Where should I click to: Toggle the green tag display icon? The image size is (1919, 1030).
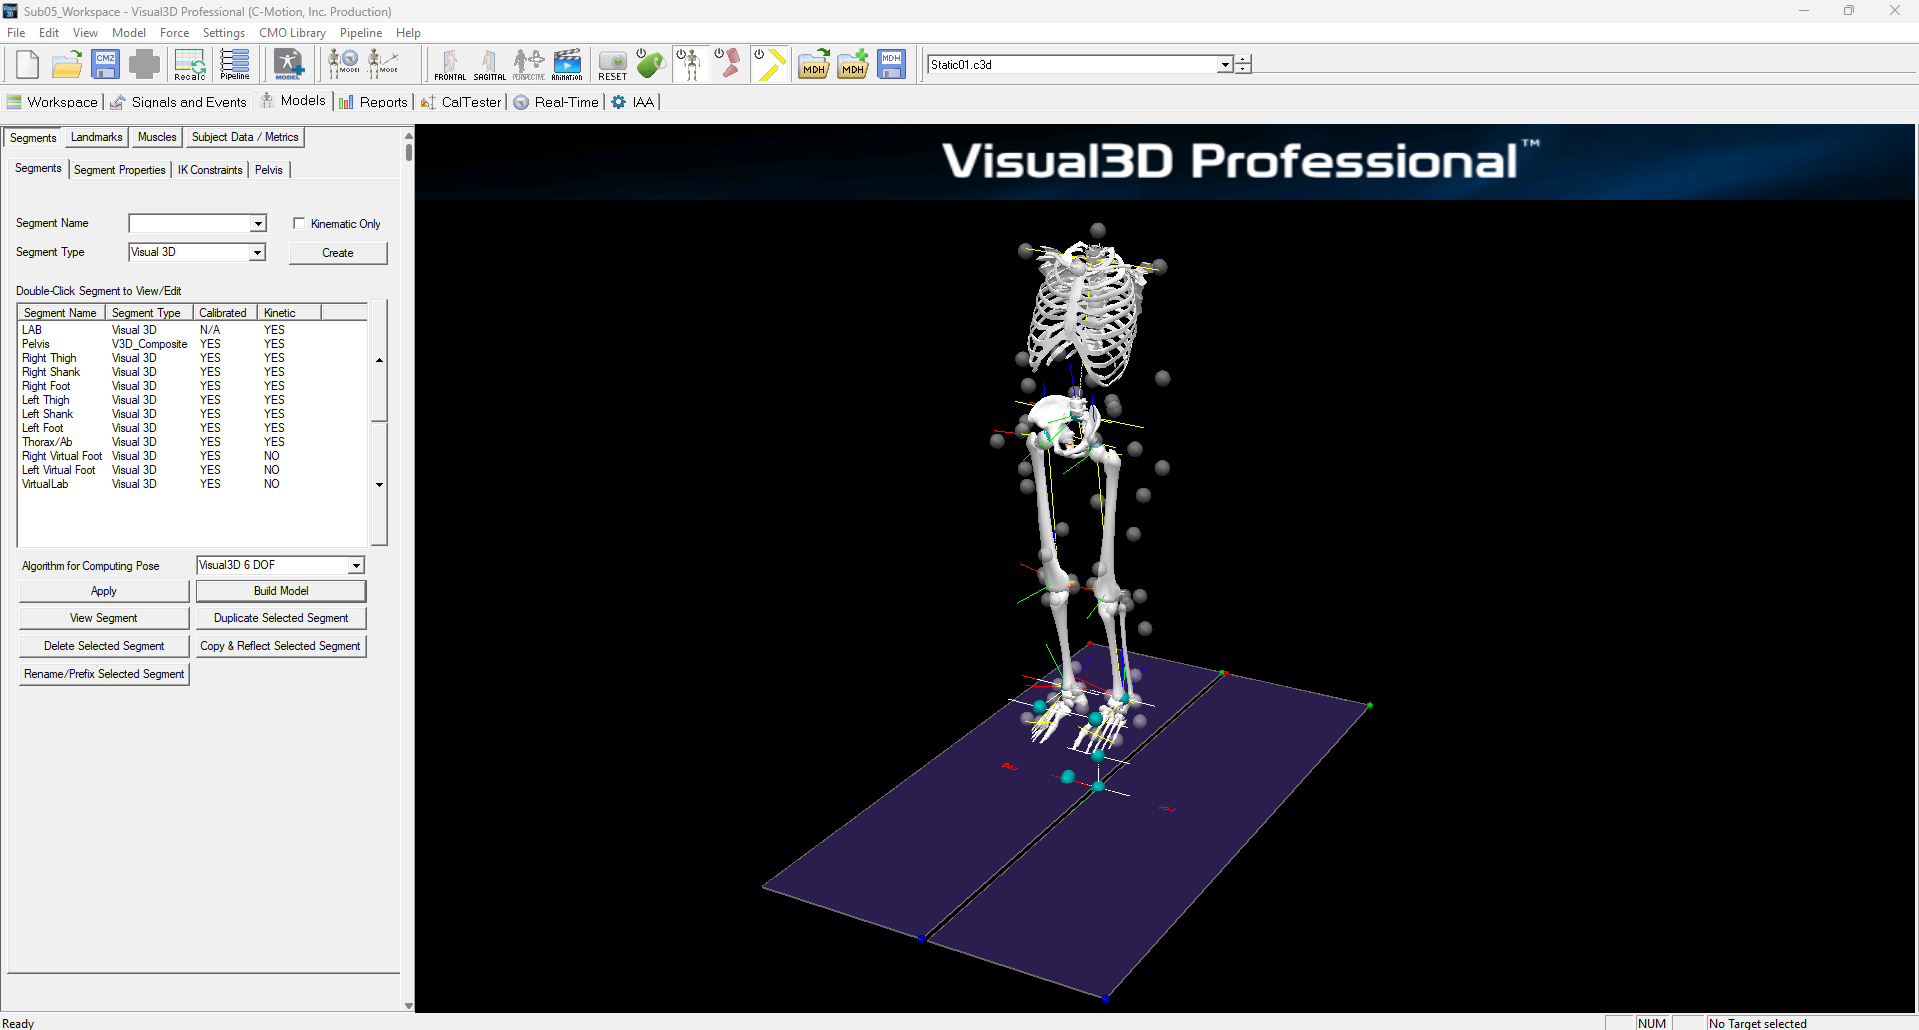point(651,64)
